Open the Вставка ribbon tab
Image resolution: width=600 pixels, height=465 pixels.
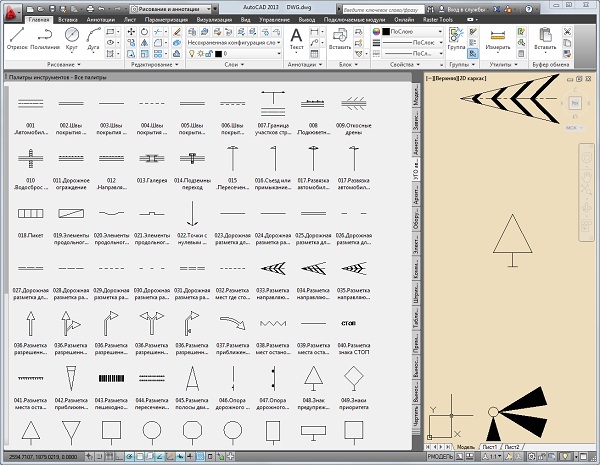[x=69, y=19]
